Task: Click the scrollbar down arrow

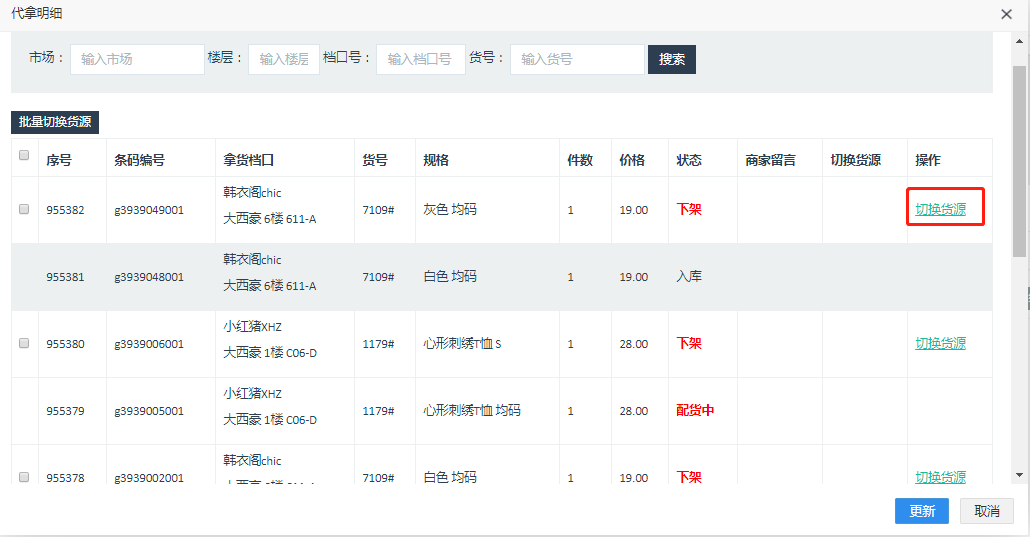Action: tap(1019, 475)
